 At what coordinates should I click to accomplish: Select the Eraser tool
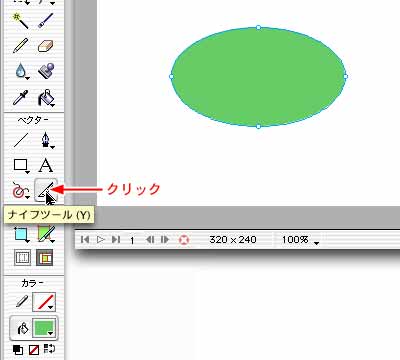click(x=46, y=46)
